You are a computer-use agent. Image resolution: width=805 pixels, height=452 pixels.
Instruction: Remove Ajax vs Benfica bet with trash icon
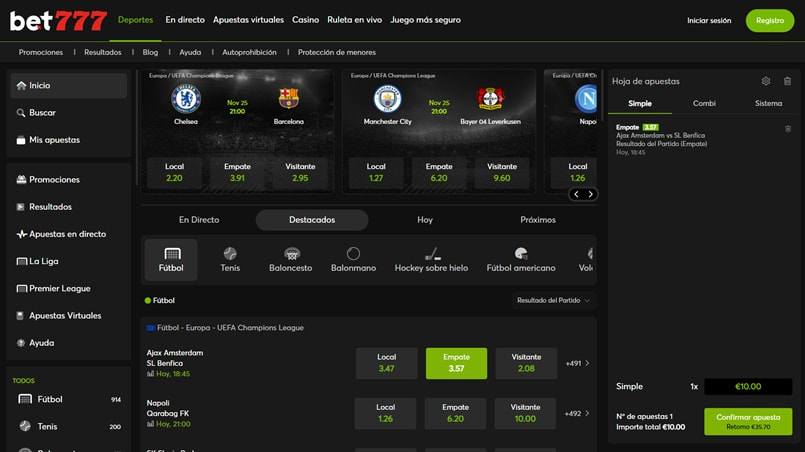(x=788, y=128)
